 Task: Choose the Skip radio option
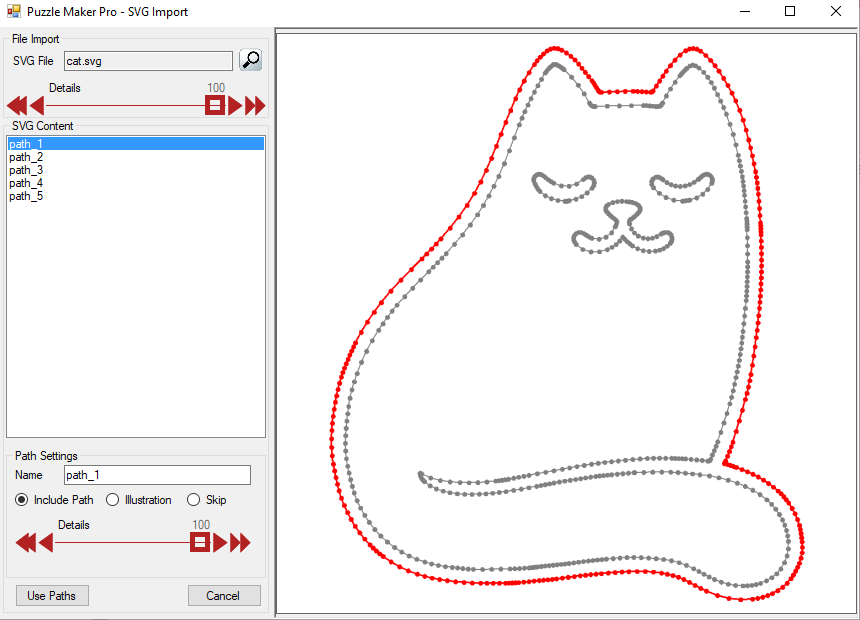tap(206, 500)
